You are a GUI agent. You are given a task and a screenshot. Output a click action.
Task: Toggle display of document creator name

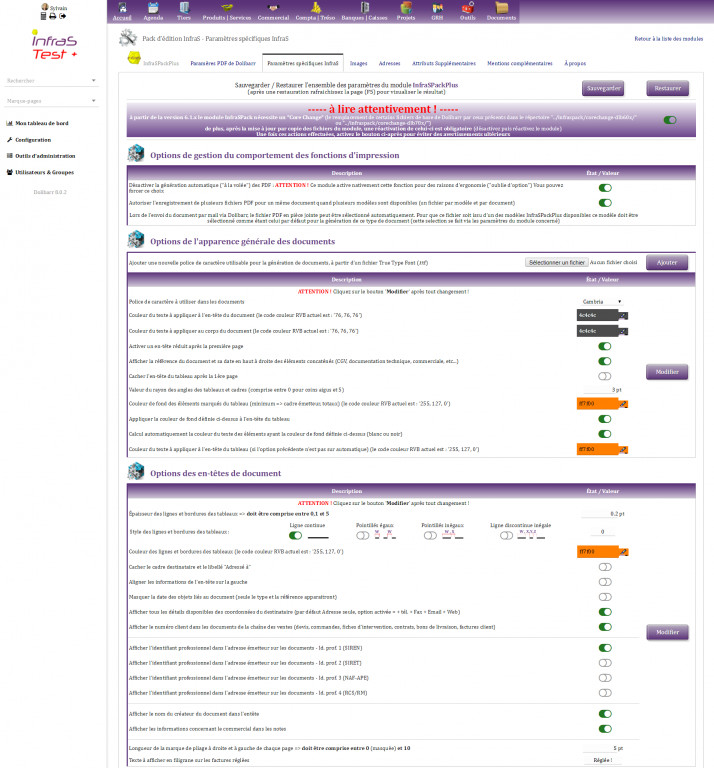click(x=605, y=714)
